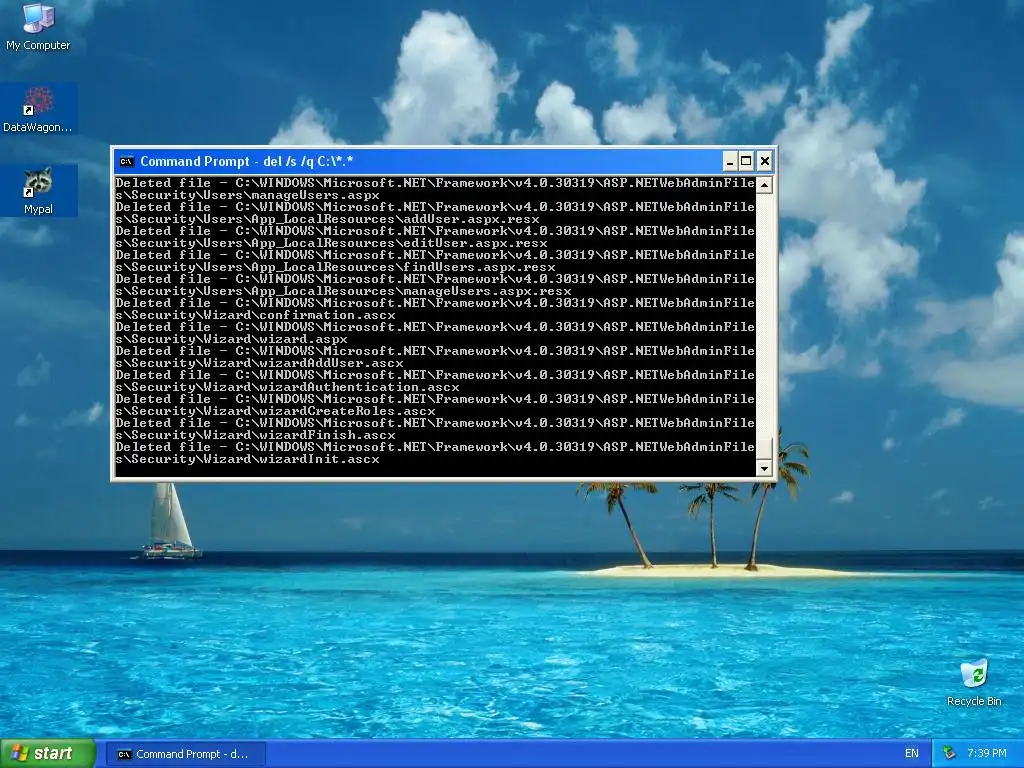1024x768 pixels.
Task: Close the Command Prompt window
Action: 765,161
